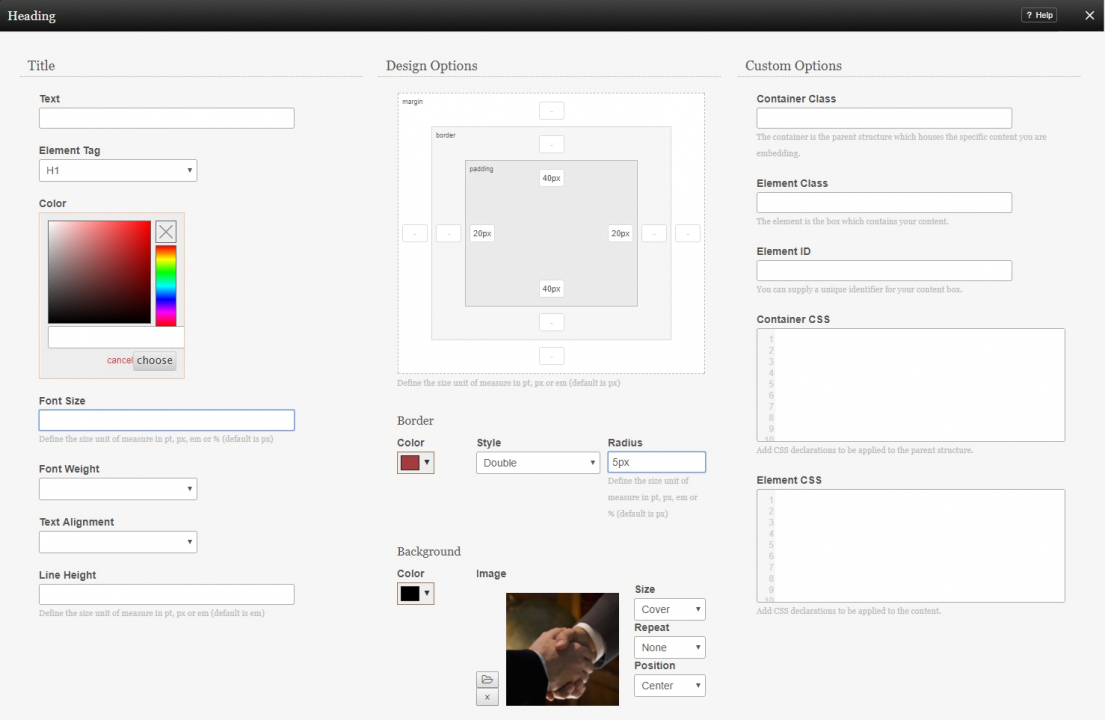Viewport: 1105px width, 720px height.
Task: Focus the Element Class input
Action: click(884, 203)
